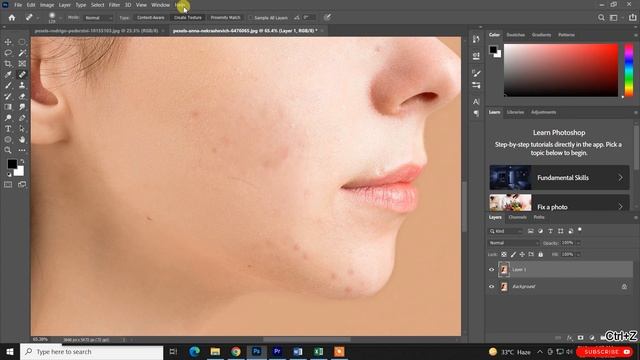Toggle Quick Mask mode icon
The height and width of the screenshot is (360, 640).
point(8,184)
